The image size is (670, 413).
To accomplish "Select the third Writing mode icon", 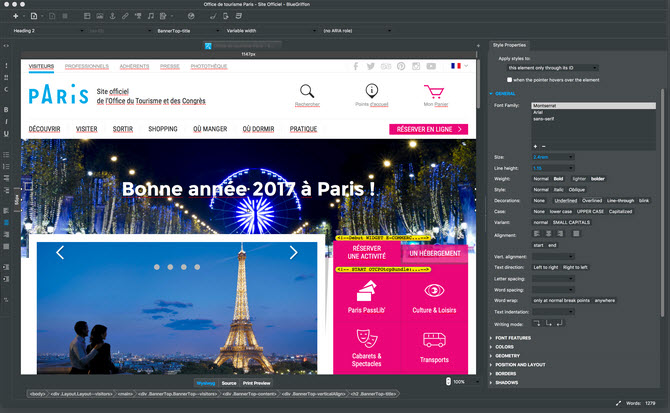I will coord(560,323).
